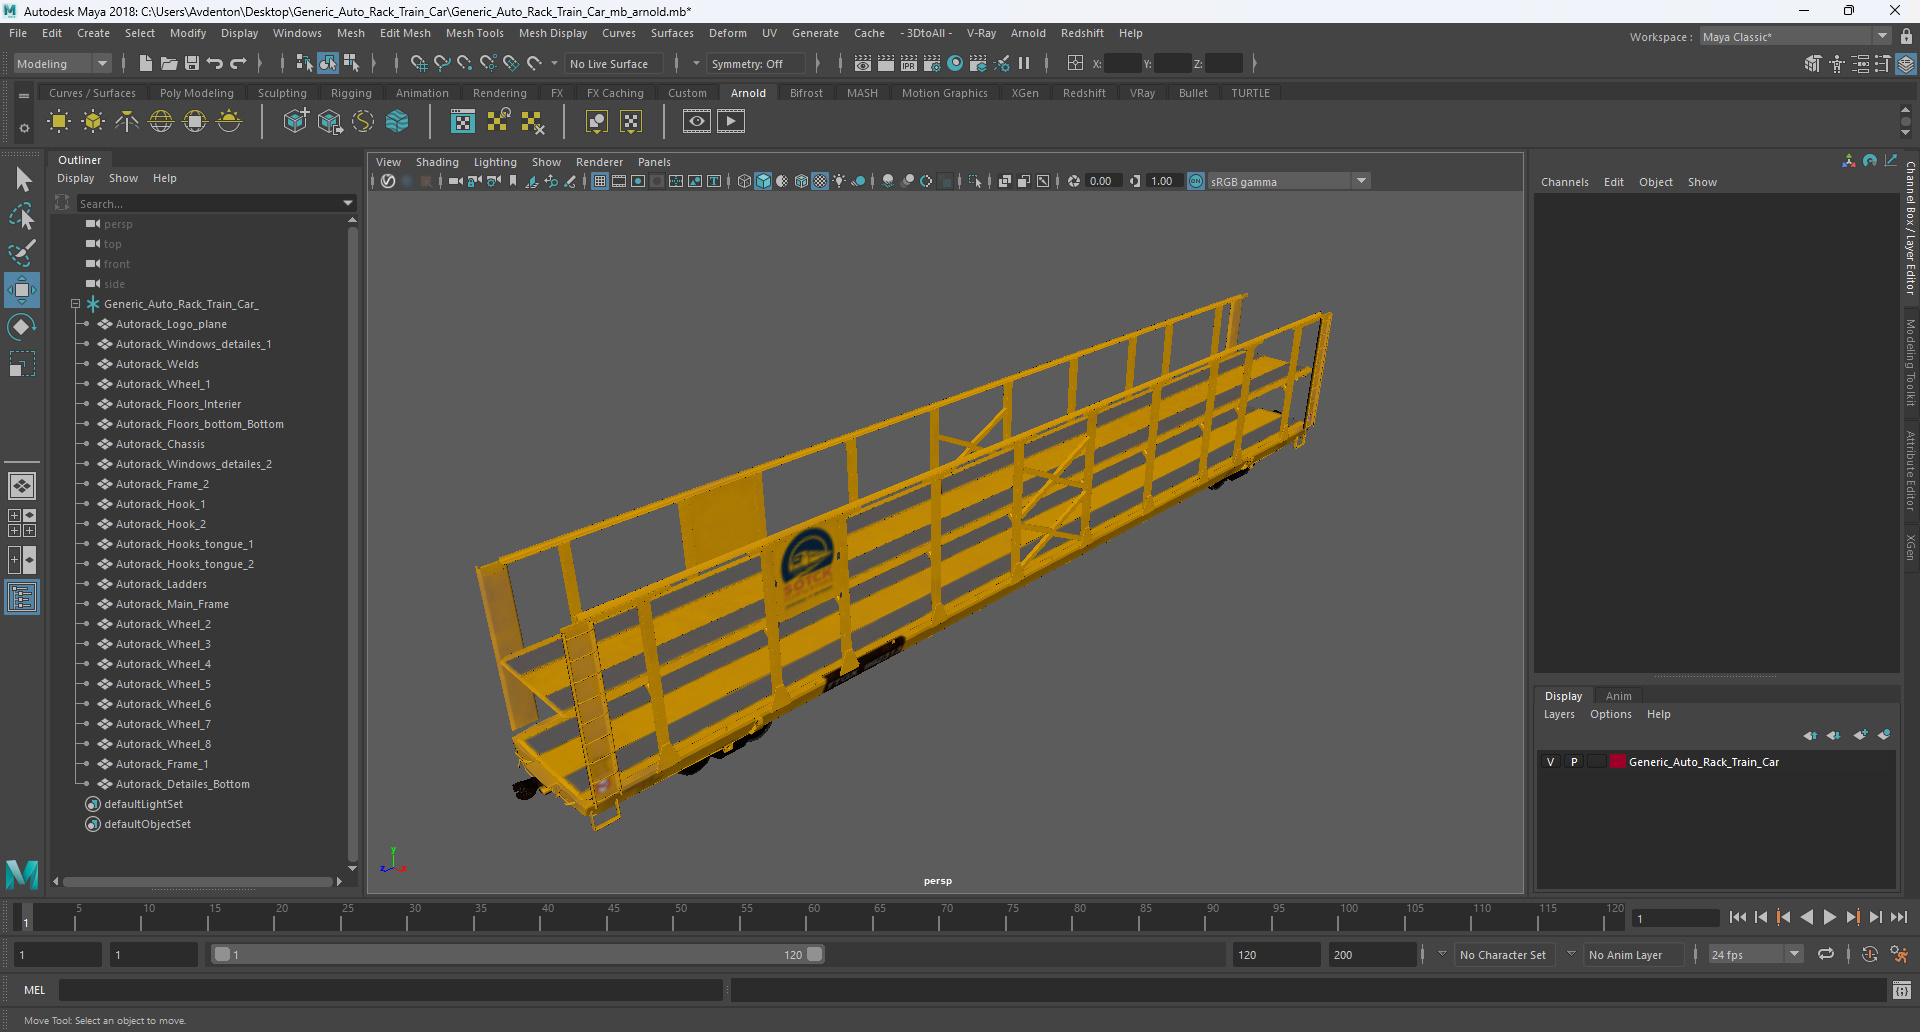1920x1032 pixels.
Task: Toggle use all lights in viewport
Action: (x=839, y=181)
